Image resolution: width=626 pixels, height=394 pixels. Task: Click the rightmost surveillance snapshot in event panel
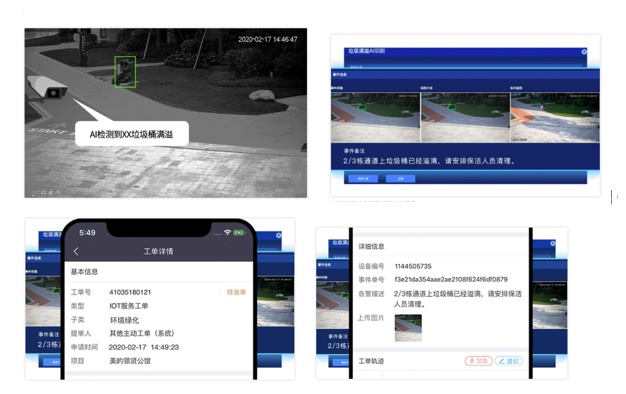pos(555,117)
